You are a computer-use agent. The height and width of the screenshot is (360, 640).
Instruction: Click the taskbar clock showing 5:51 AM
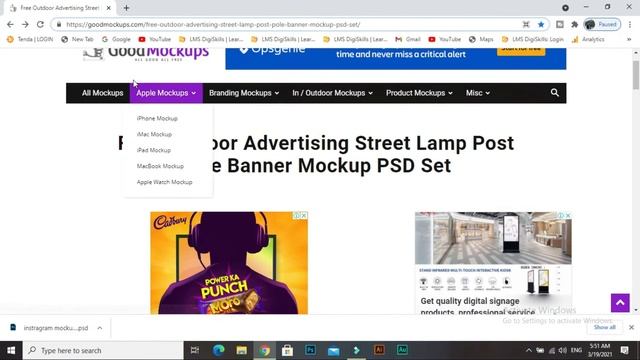click(x=600, y=350)
